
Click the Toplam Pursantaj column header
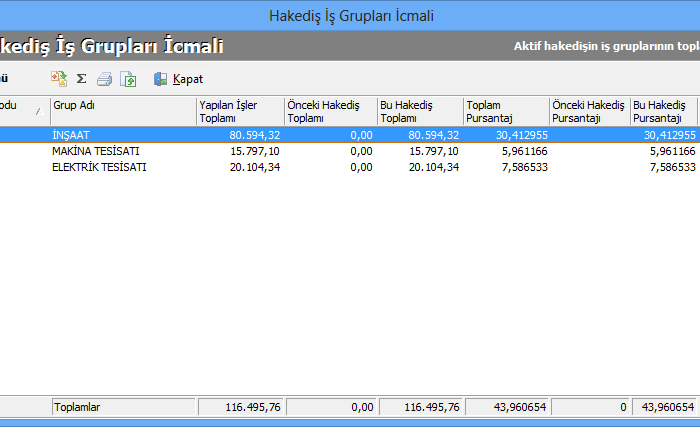505,111
